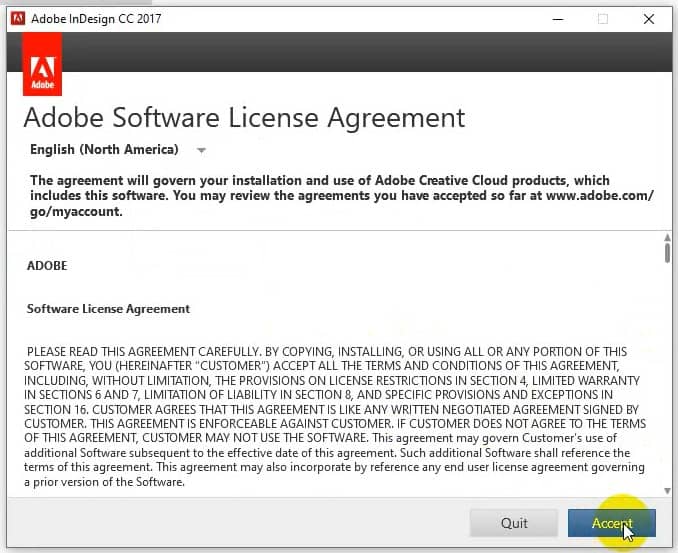Open the English (North America) language dropdown
Viewport: 678px width, 553px height.
pos(104,150)
